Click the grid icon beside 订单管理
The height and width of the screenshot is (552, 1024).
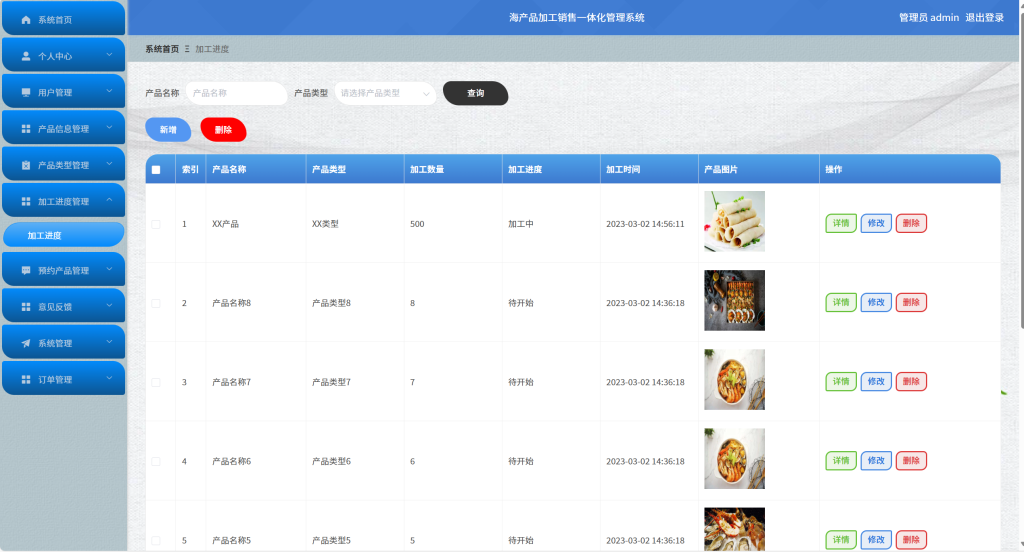(x=26, y=380)
